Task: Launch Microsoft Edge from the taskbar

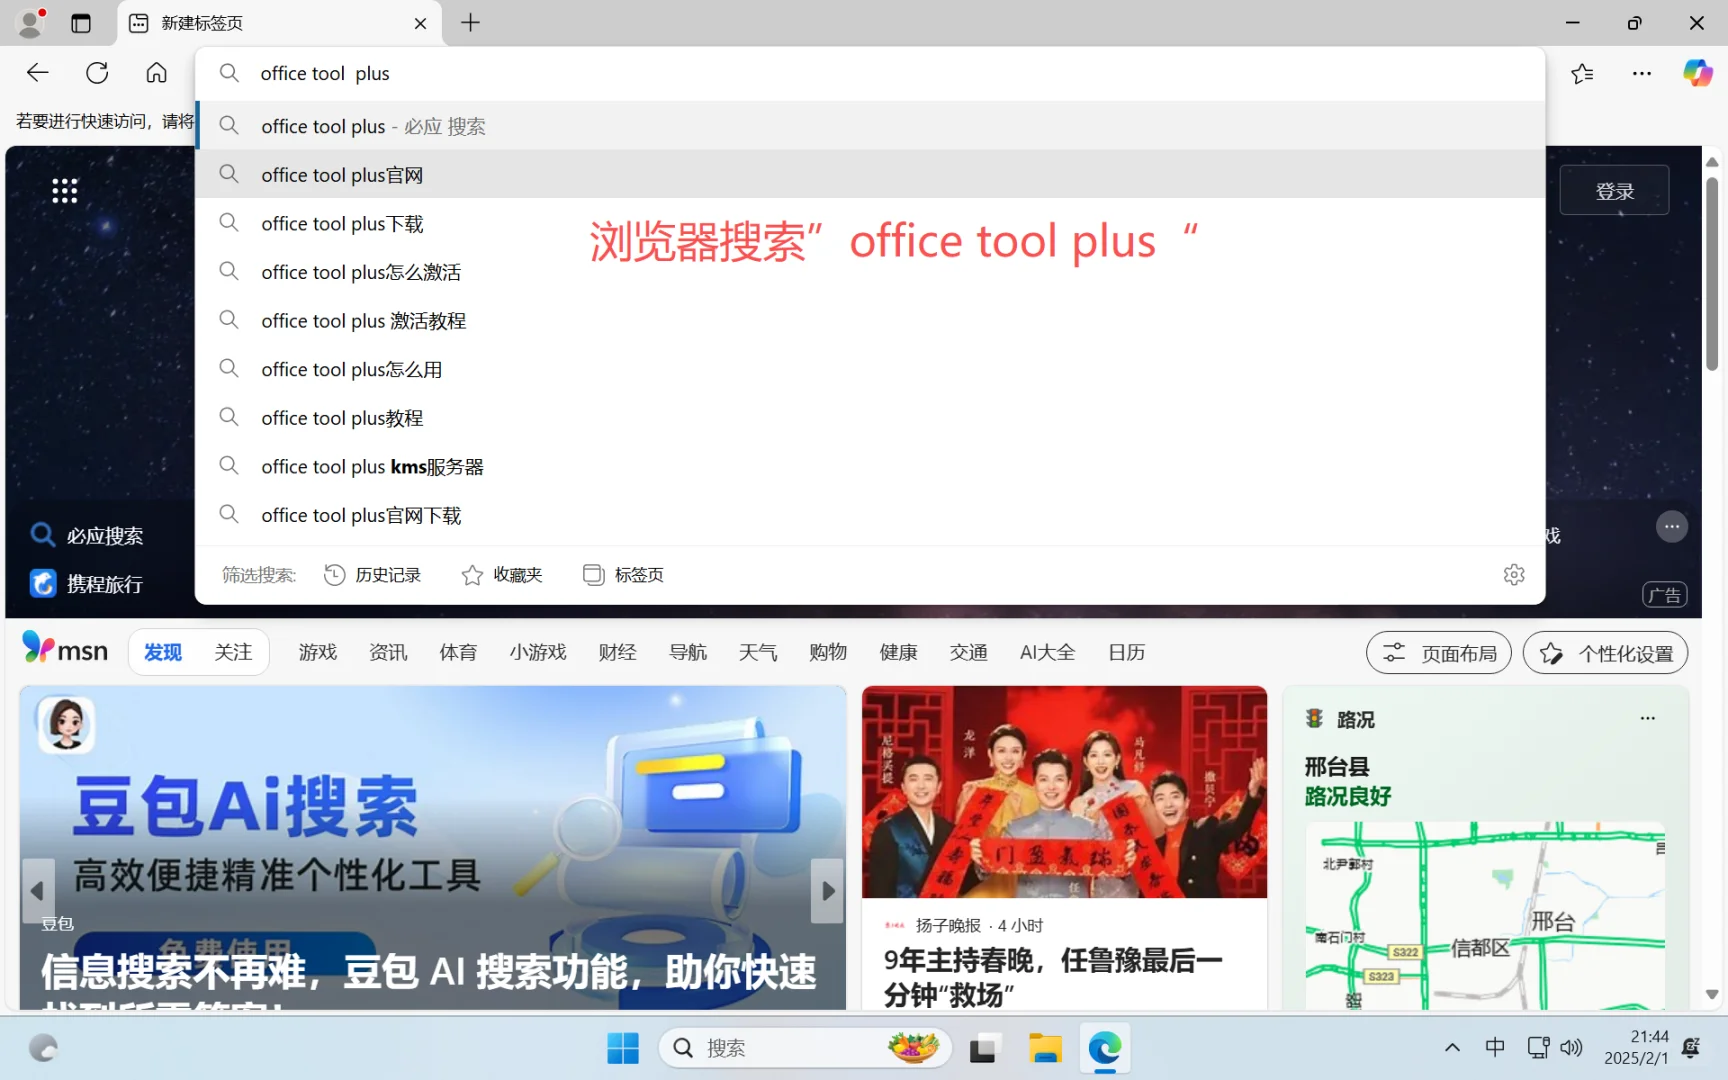Action: pyautogui.click(x=1104, y=1048)
